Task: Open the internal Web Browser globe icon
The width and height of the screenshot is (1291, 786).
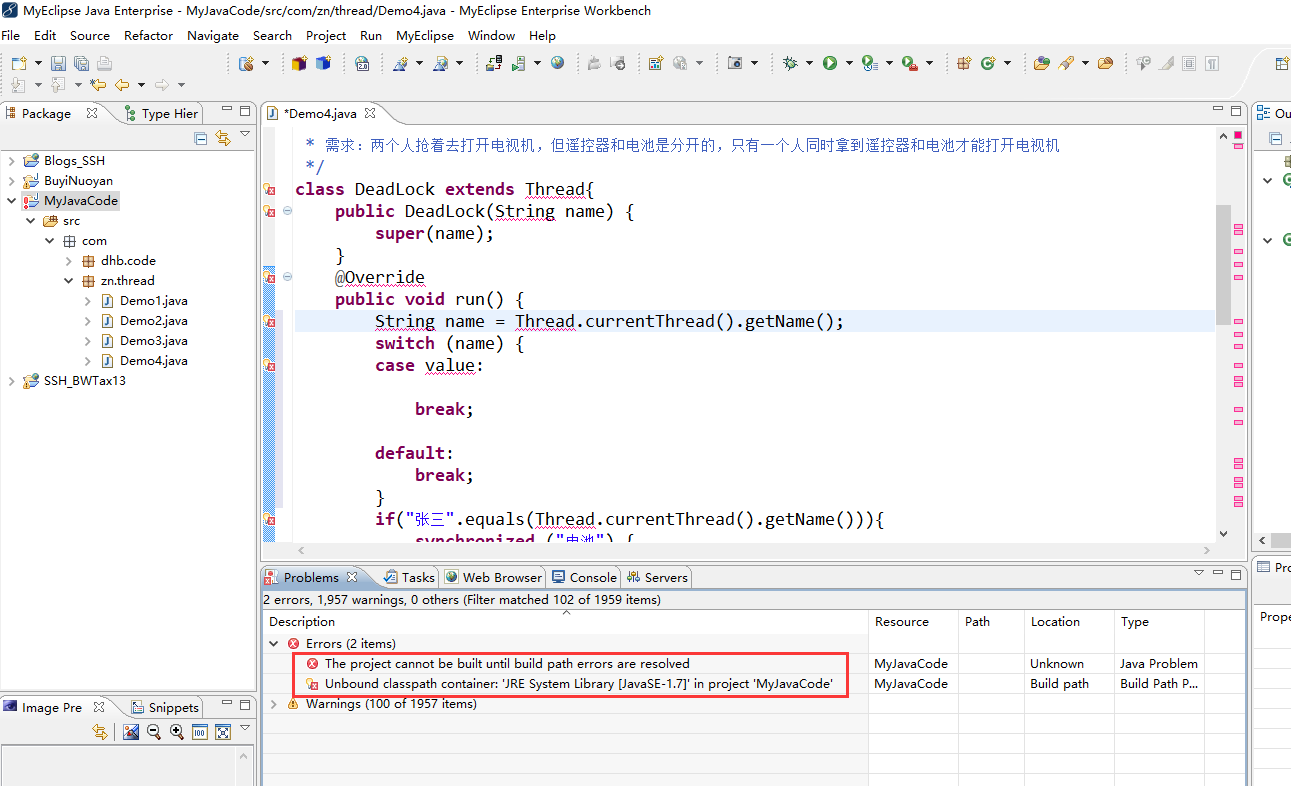Action: (x=558, y=62)
